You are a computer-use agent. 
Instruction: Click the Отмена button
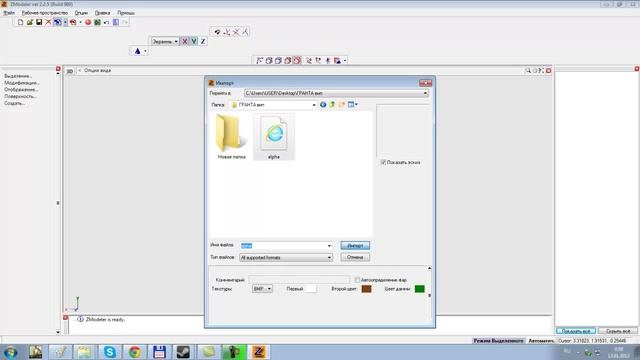click(x=355, y=257)
